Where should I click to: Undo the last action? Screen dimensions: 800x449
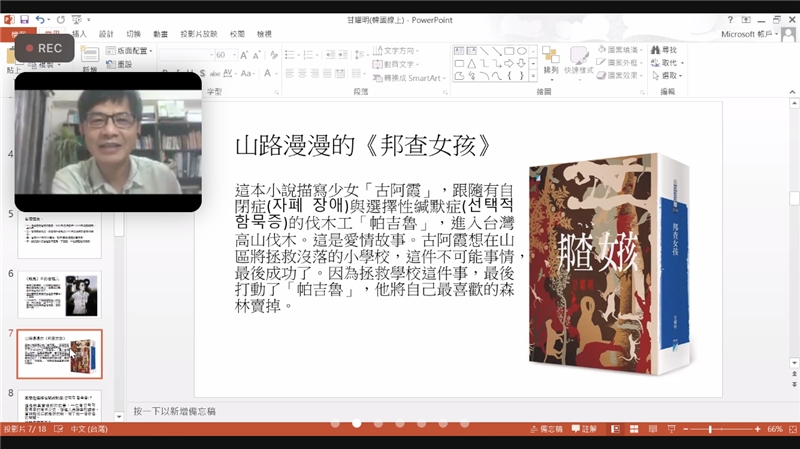click(39, 19)
